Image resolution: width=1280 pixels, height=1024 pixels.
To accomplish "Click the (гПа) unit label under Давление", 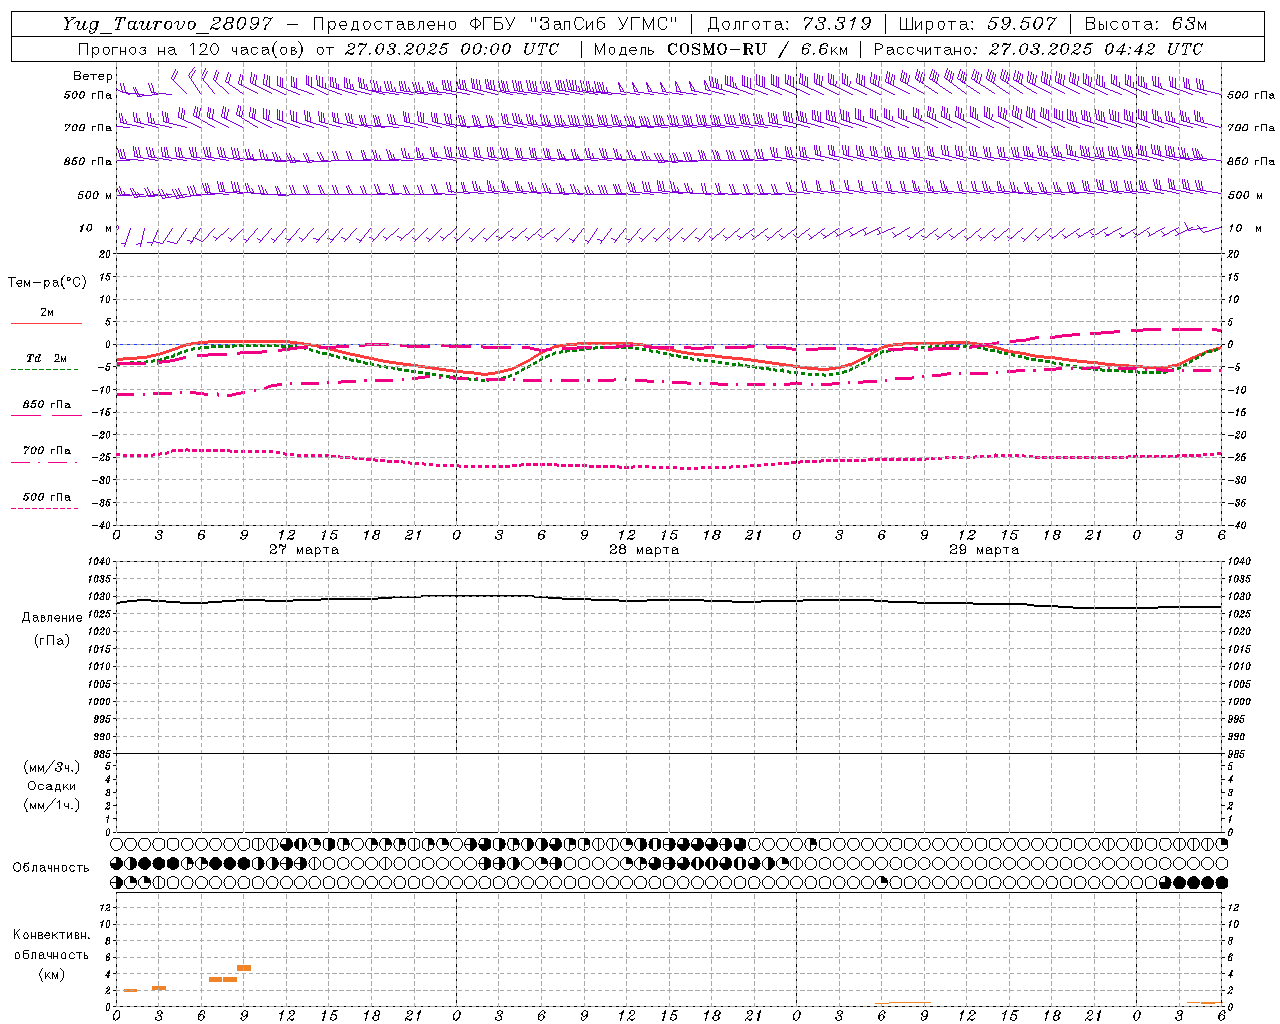I will [x=52, y=640].
